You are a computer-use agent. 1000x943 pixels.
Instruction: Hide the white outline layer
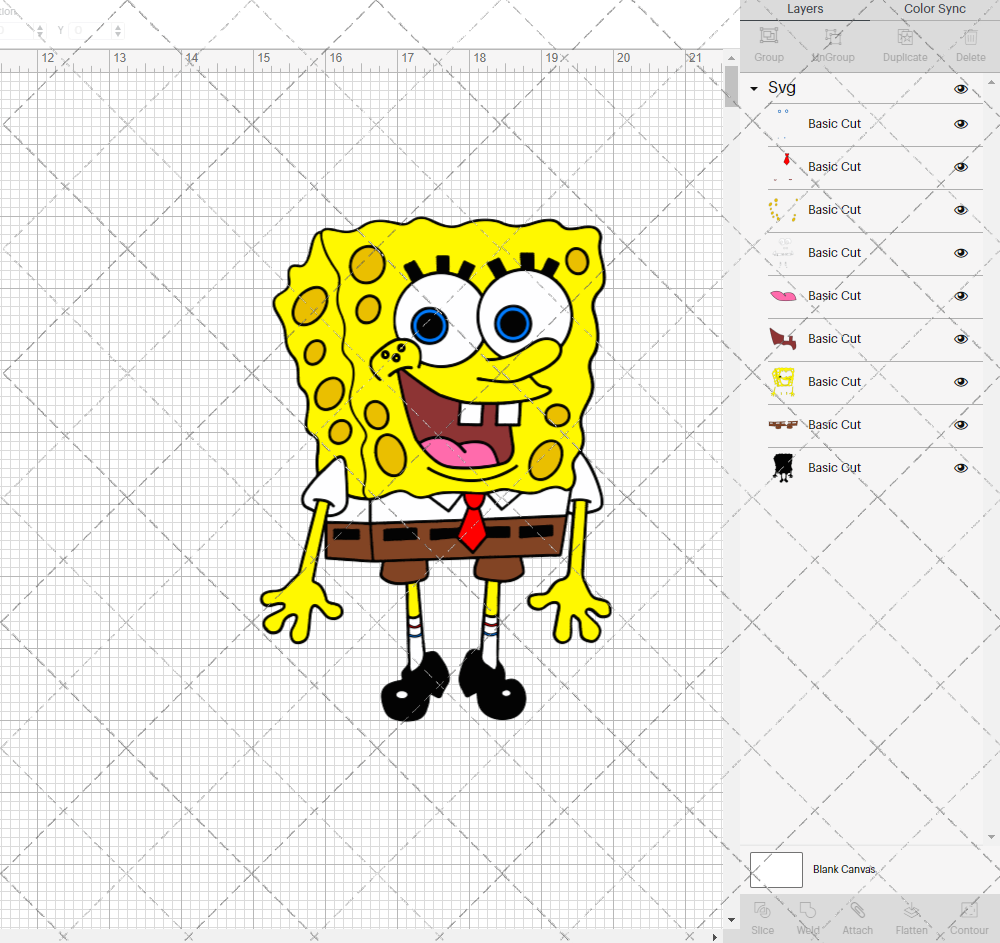click(x=960, y=253)
